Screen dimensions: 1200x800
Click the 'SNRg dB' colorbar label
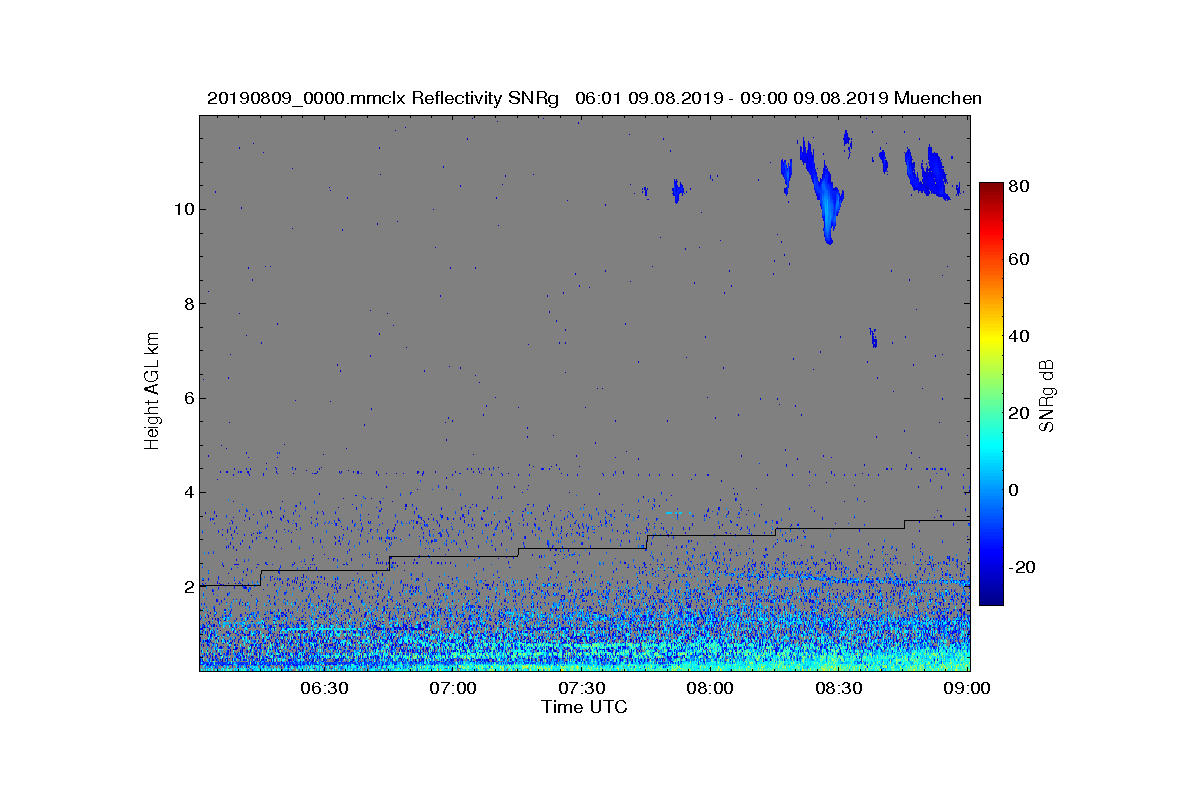pyautogui.click(x=1047, y=396)
